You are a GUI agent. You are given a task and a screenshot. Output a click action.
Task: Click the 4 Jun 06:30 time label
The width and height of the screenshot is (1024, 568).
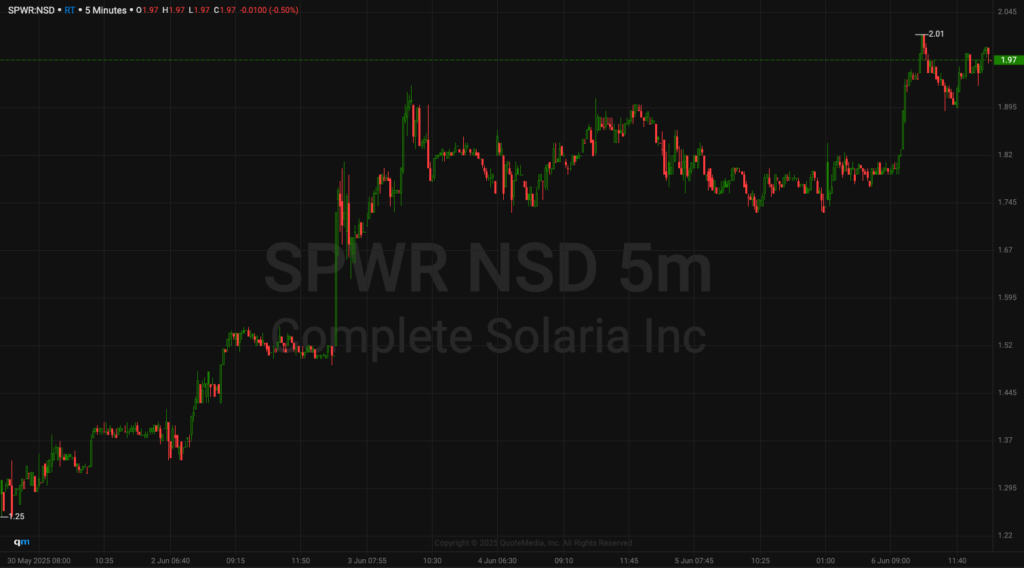(497, 561)
